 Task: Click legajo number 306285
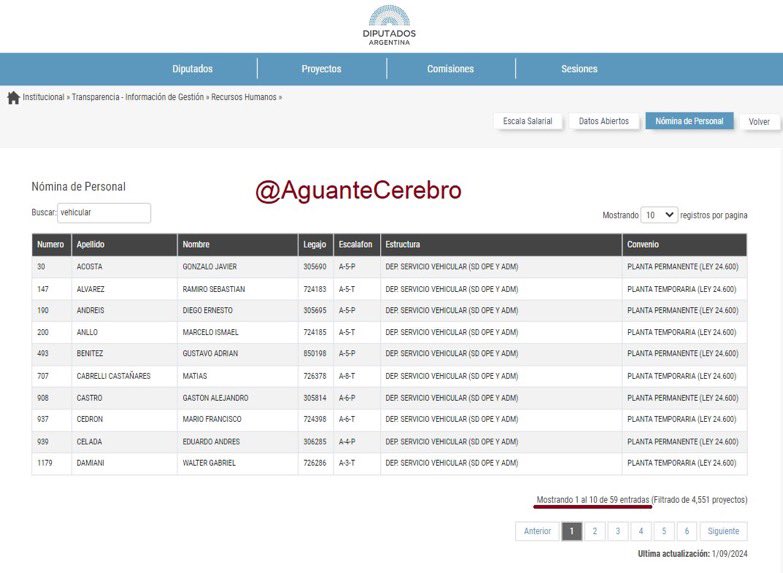pyautogui.click(x=315, y=442)
